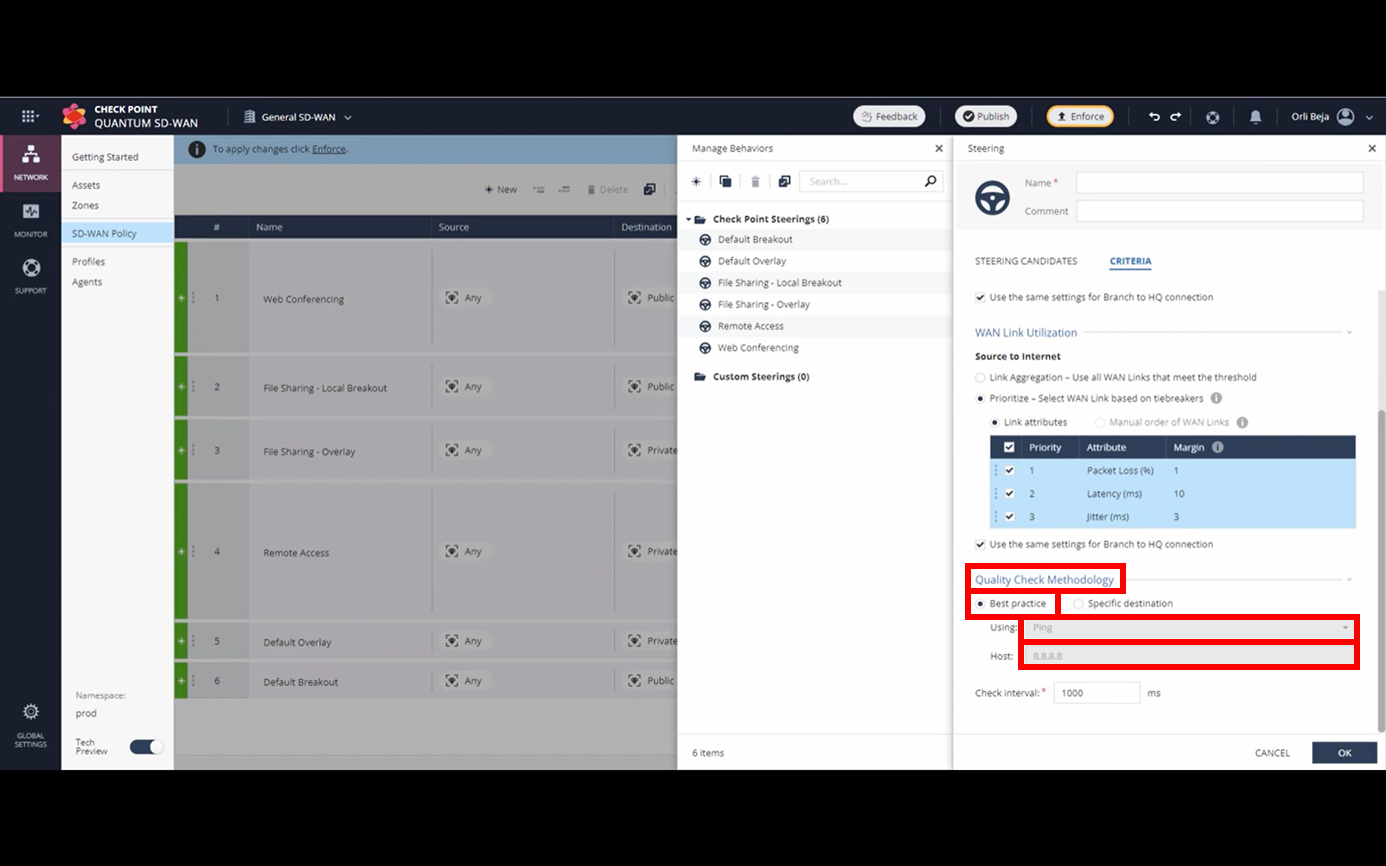Click copy icon in the policy toolbar

(x=650, y=189)
